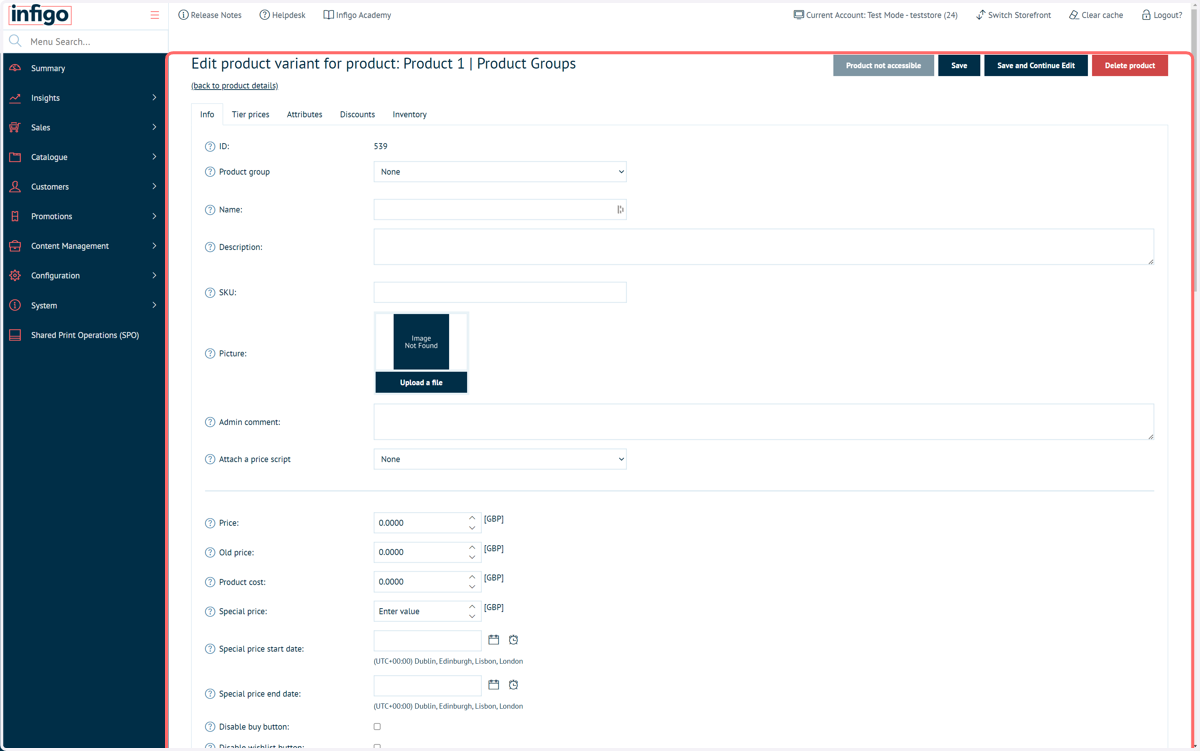Click Save and Continue Edit
Viewport: 1200px width, 751px height.
(1036, 65)
